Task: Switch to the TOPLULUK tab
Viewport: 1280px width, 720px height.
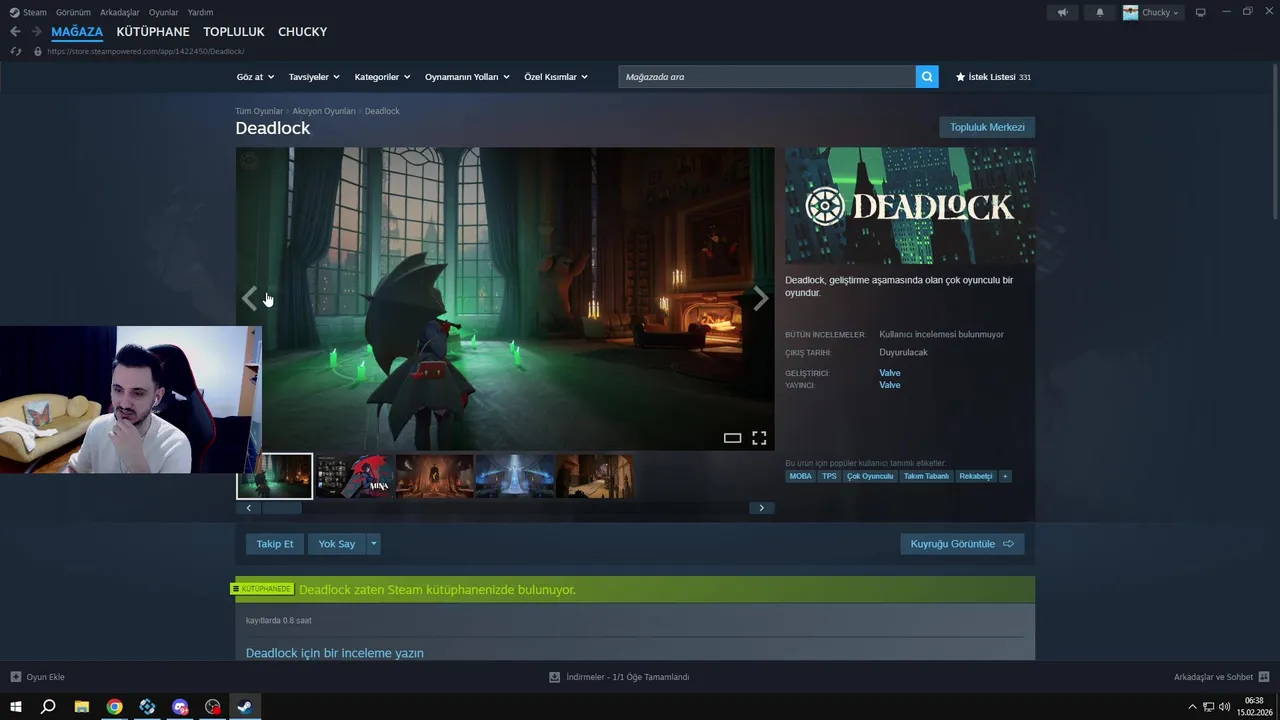Action: (234, 32)
